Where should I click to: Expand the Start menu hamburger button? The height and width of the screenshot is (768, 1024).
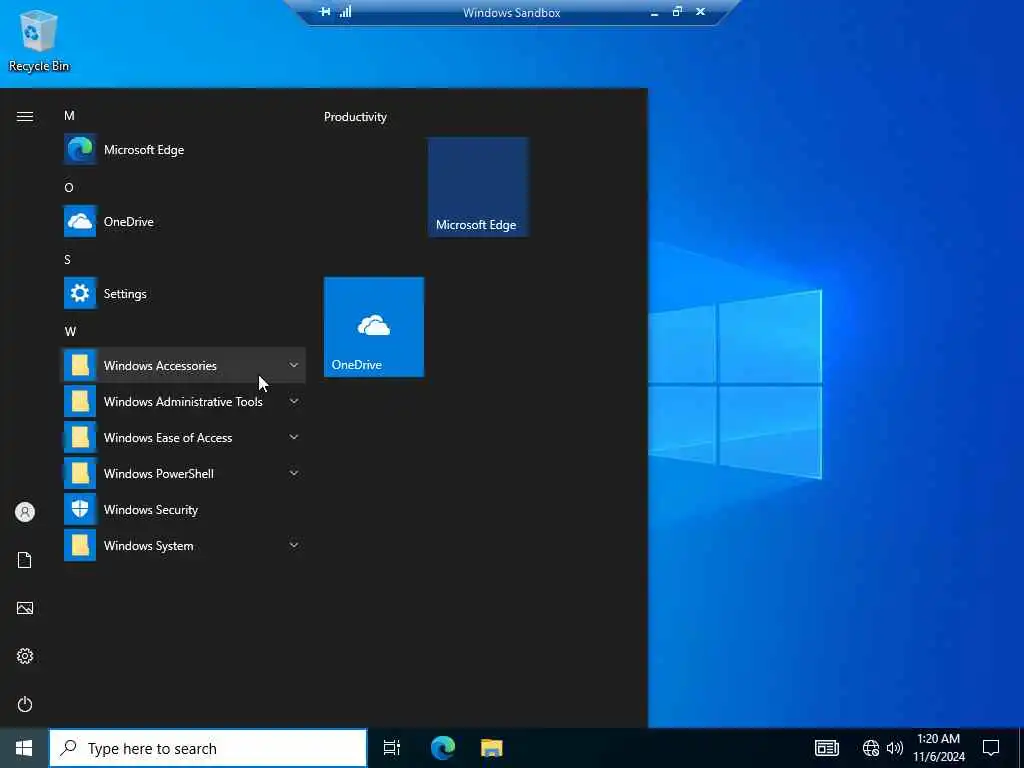[25, 116]
